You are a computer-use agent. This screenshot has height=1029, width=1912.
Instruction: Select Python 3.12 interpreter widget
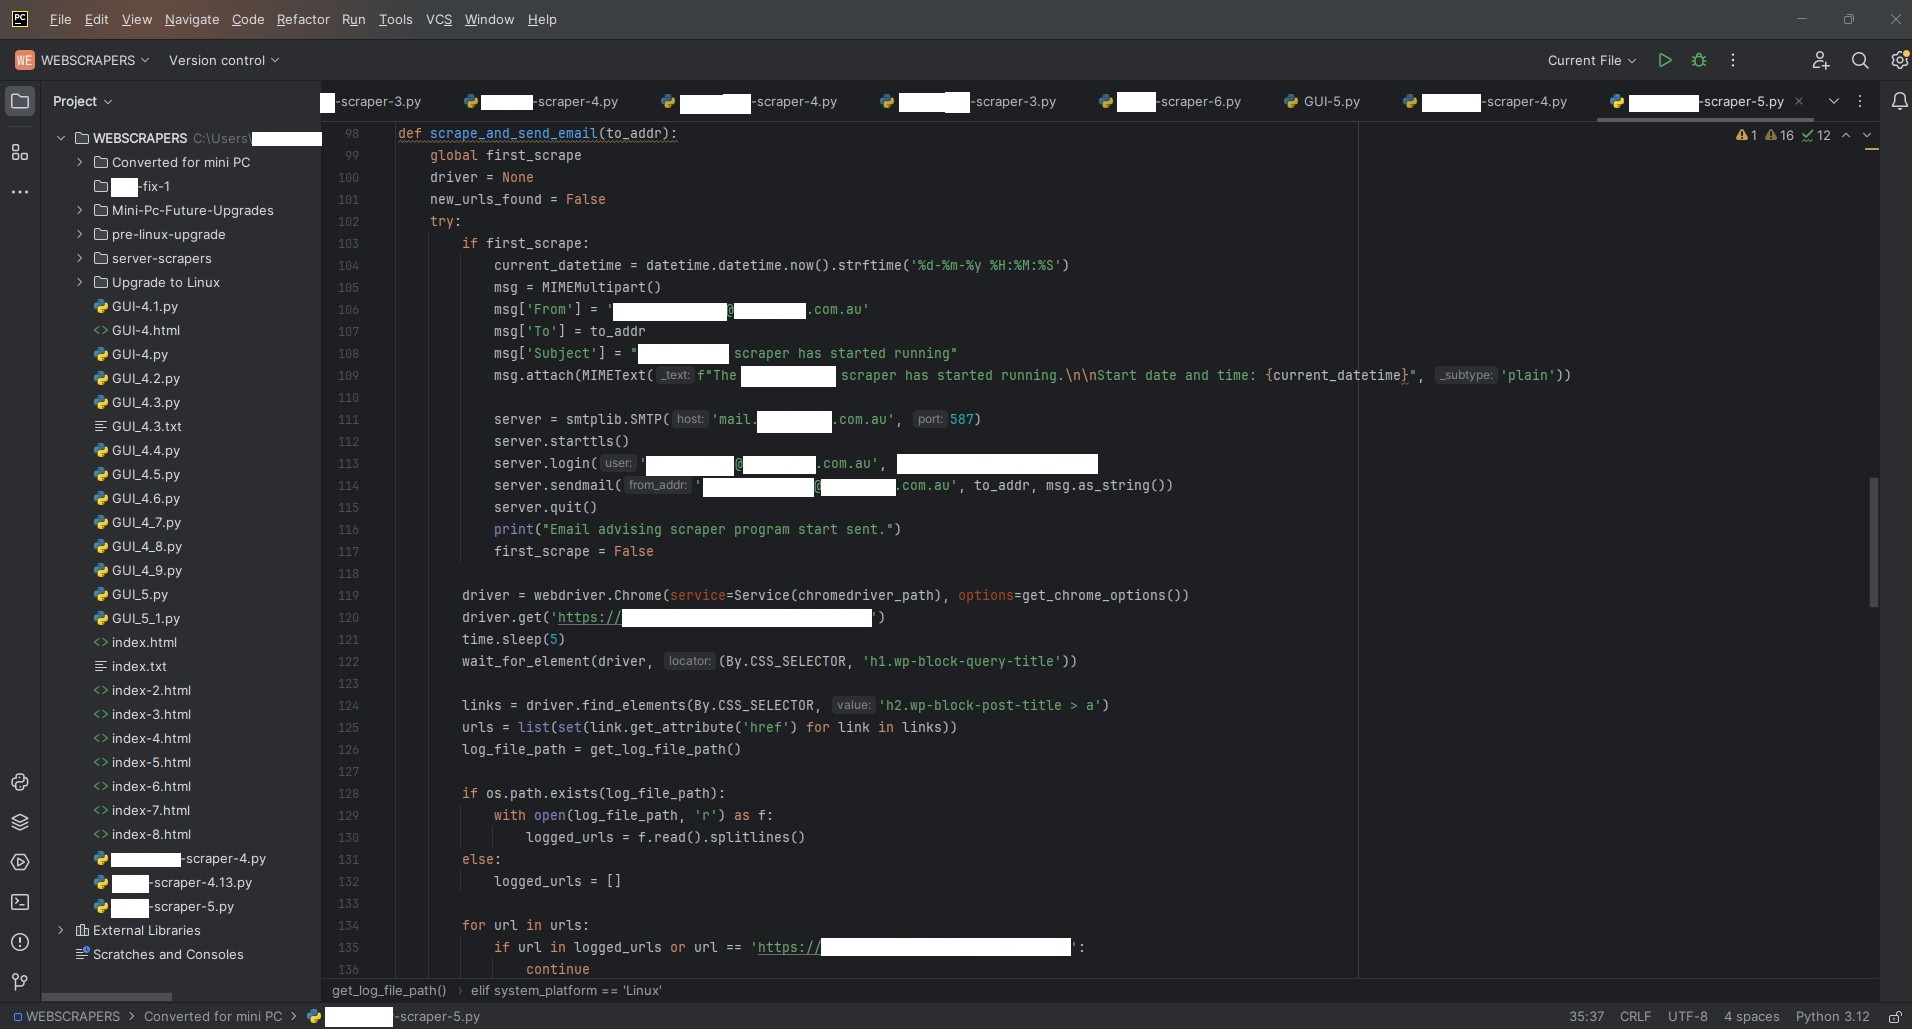point(1832,1016)
